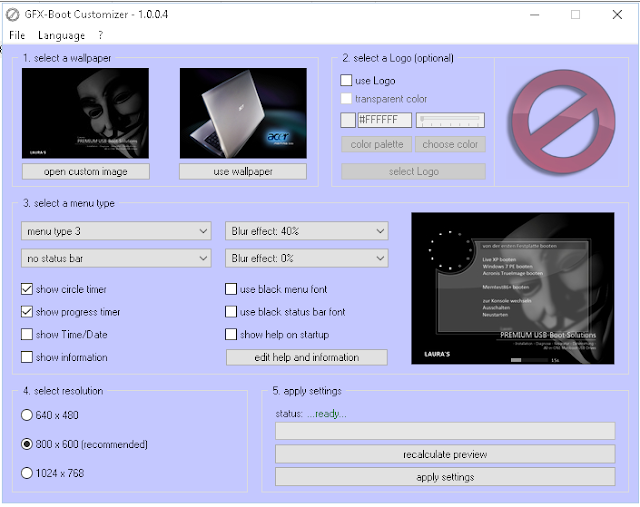Screen dimensions: 640x507
Task: Expand the no status bar dropdown
Action: [116, 258]
